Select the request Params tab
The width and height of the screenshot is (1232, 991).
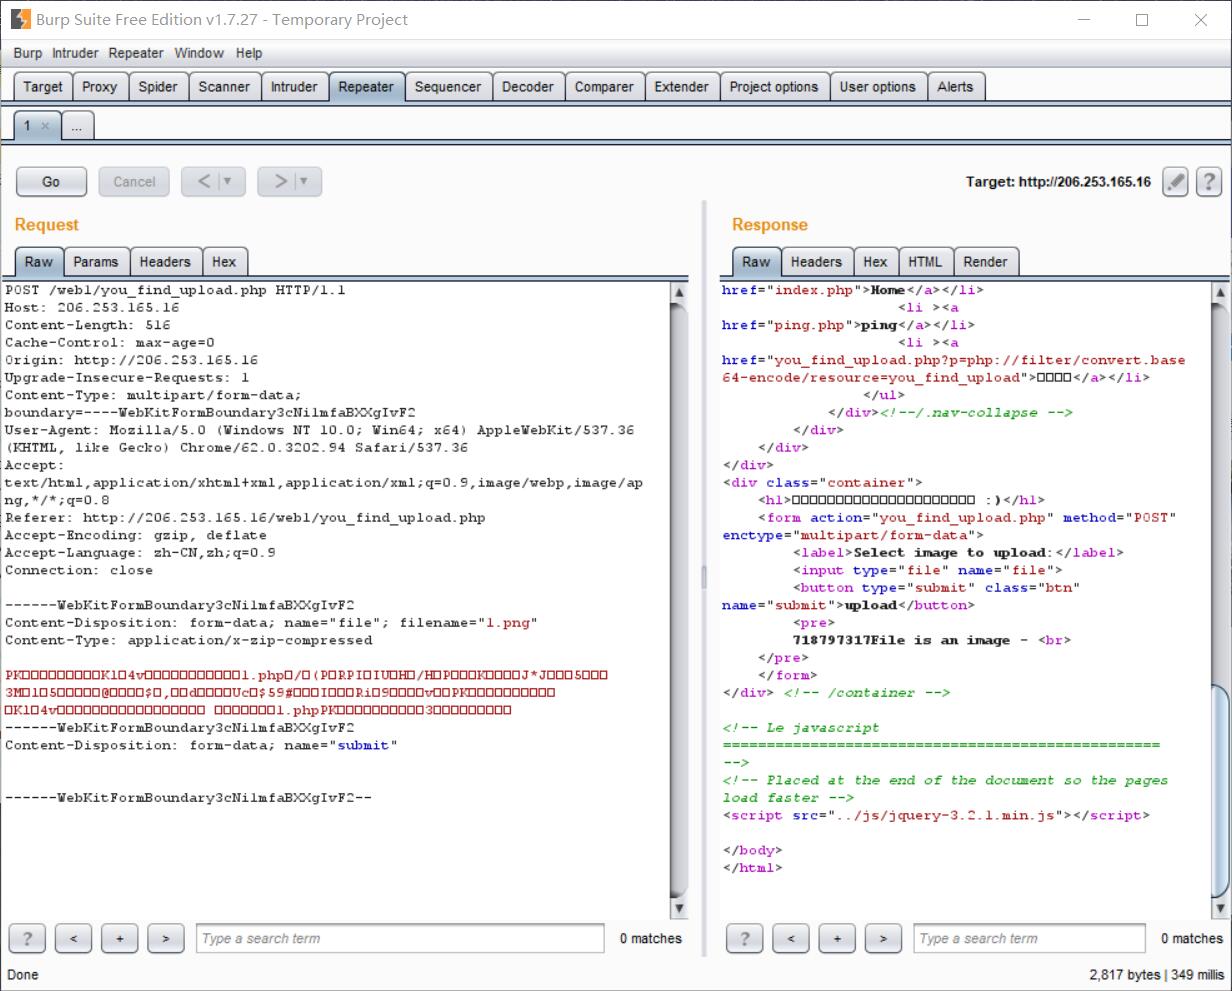point(96,262)
